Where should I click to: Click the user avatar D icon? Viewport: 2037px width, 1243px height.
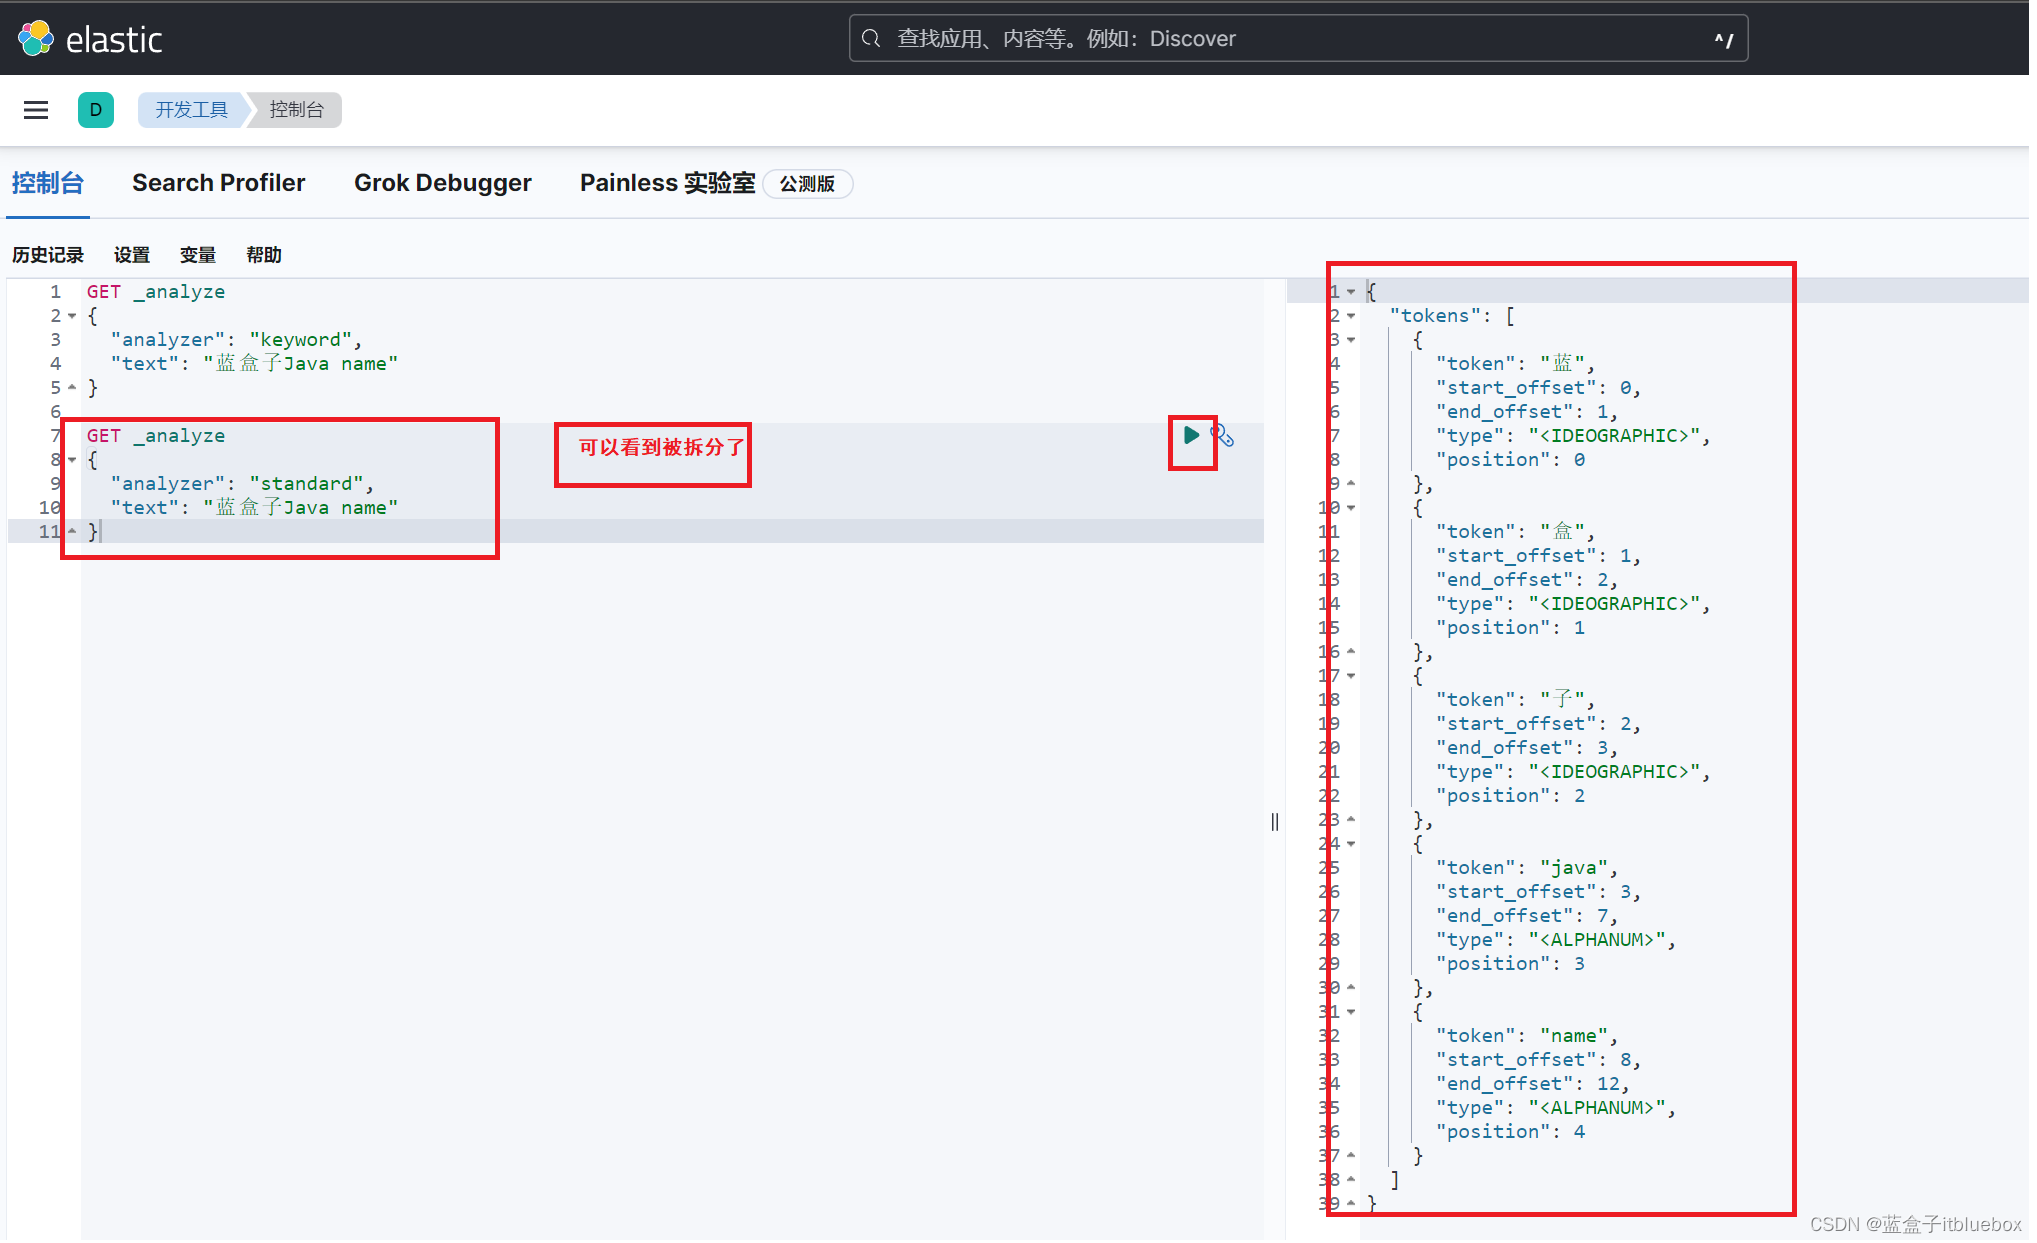96,109
